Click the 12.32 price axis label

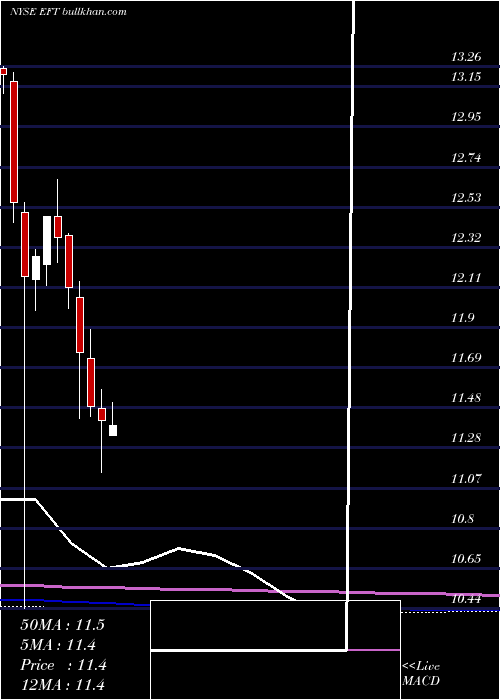tap(467, 238)
